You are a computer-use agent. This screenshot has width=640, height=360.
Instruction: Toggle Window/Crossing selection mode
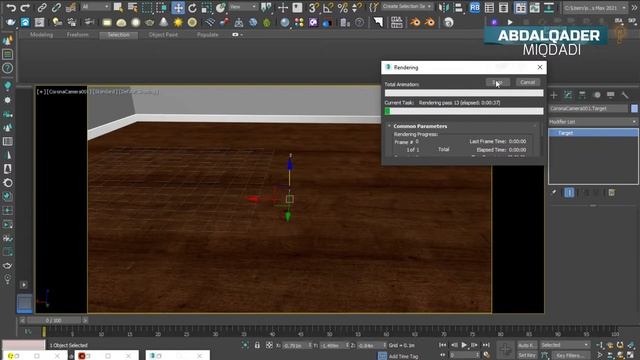162,7
